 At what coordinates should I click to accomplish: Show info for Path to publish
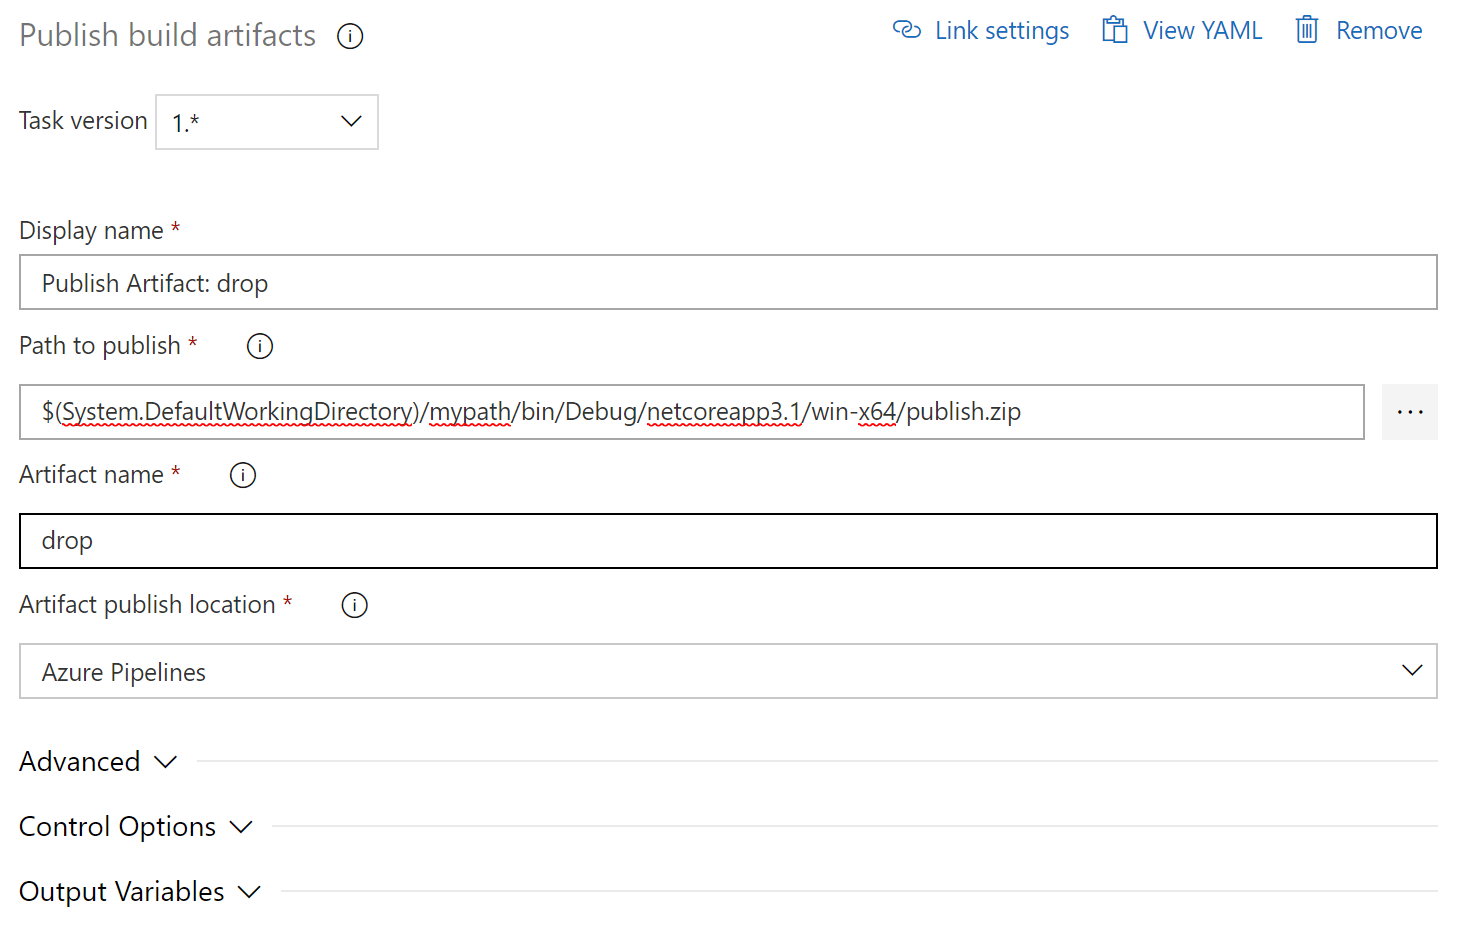(x=260, y=346)
